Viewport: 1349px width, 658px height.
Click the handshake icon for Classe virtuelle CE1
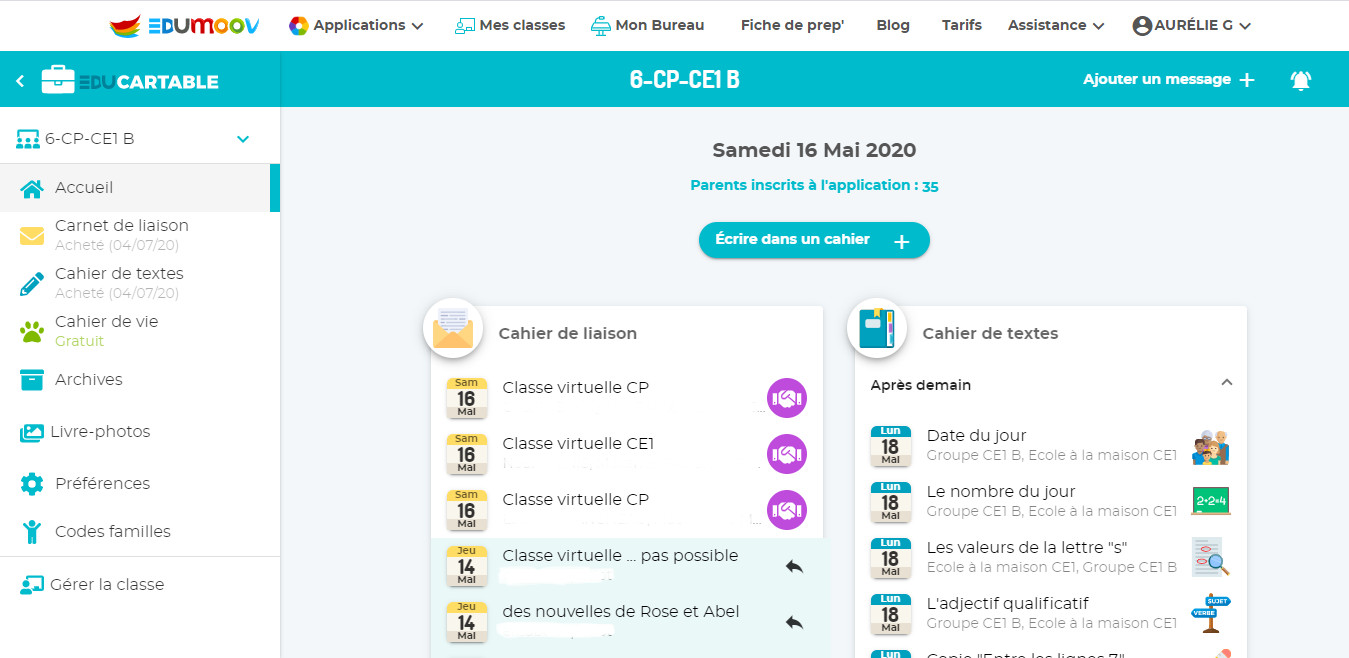point(786,455)
